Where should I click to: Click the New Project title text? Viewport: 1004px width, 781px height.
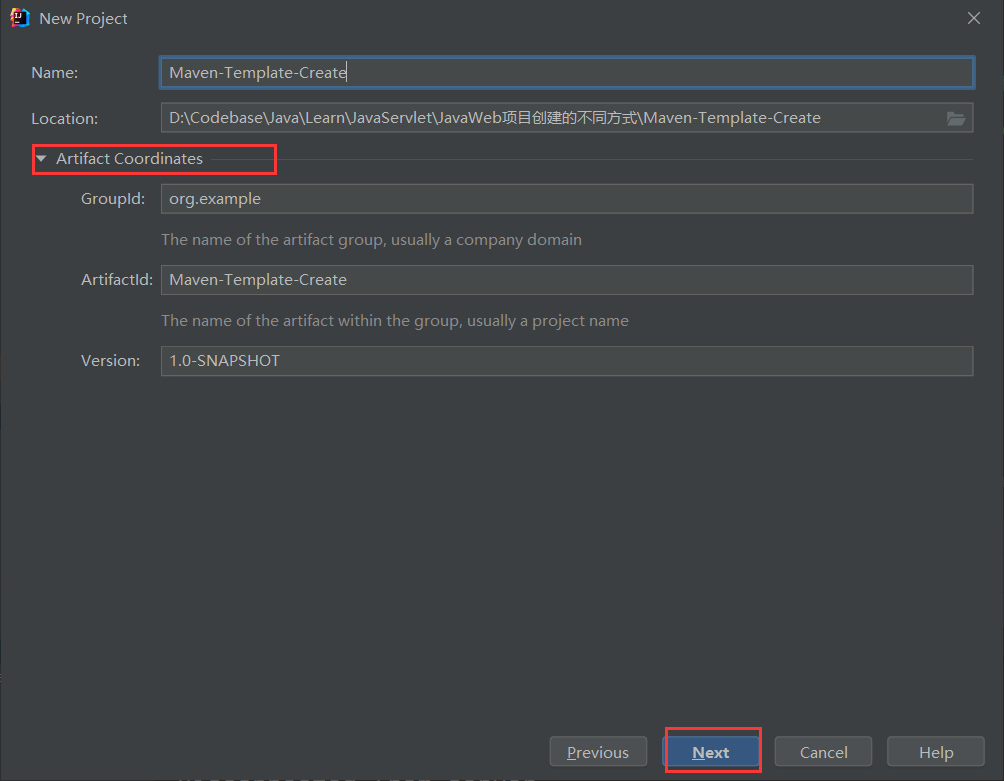(x=84, y=19)
